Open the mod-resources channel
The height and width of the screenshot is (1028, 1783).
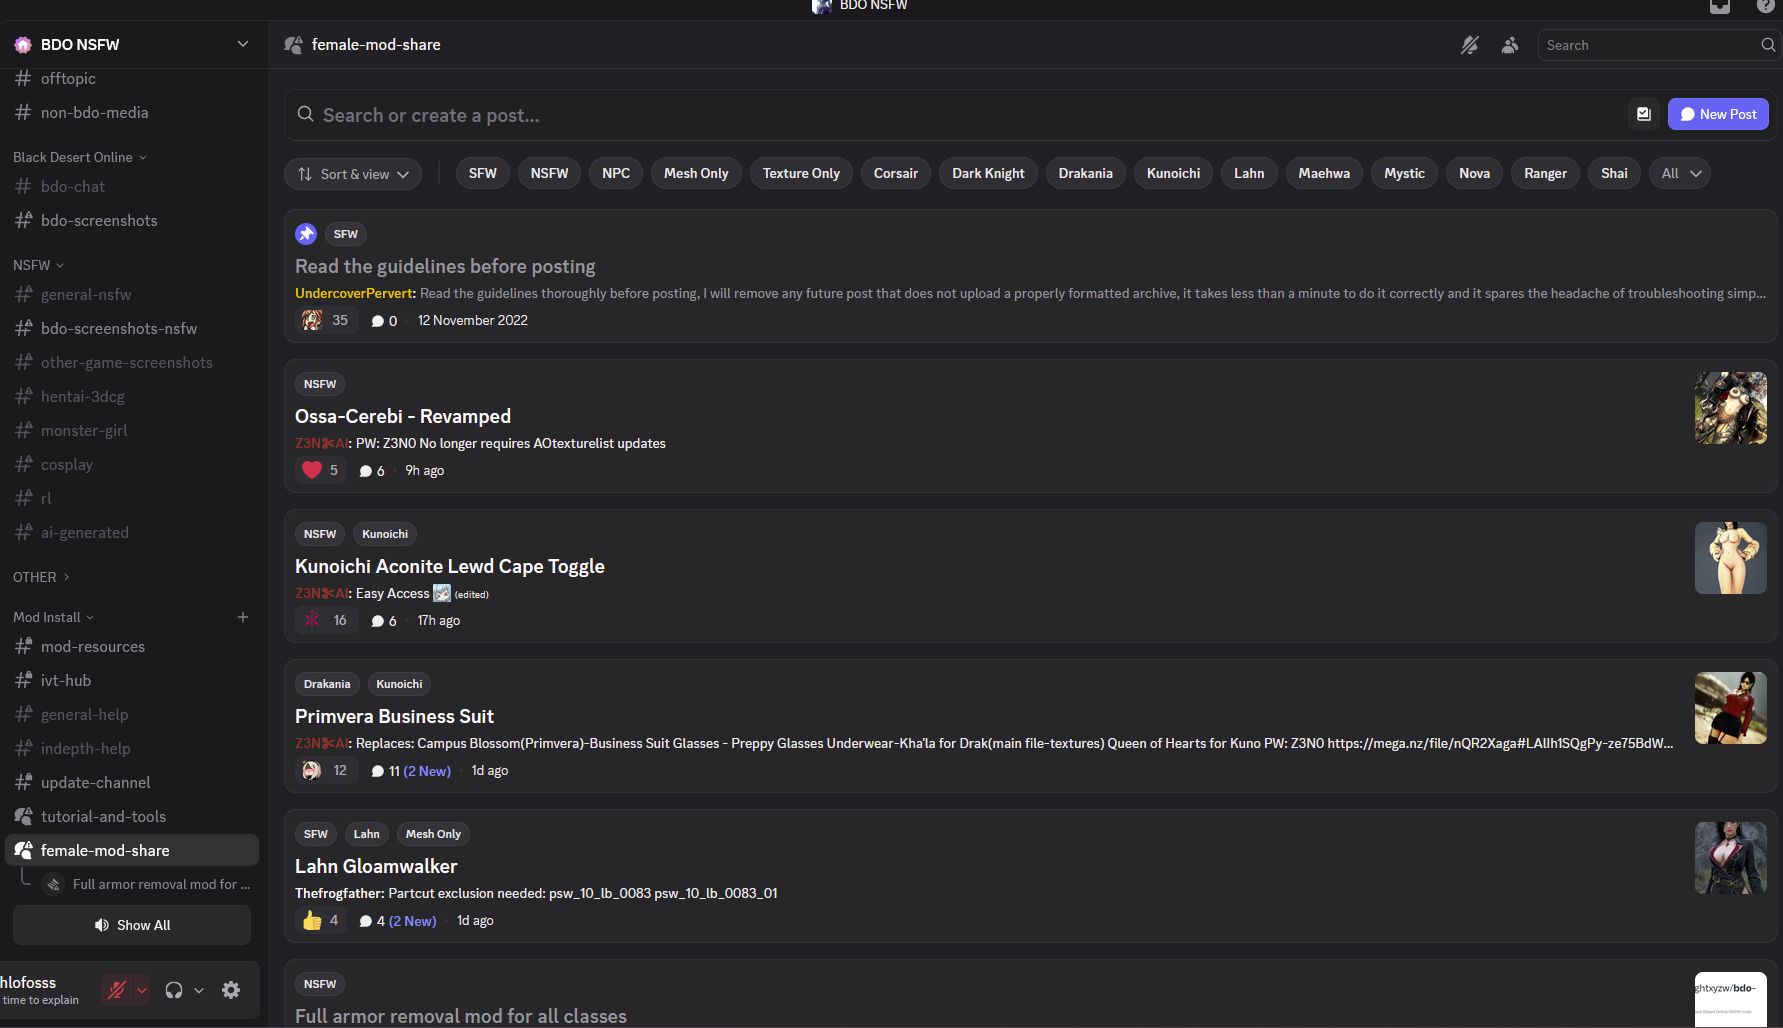(93, 647)
